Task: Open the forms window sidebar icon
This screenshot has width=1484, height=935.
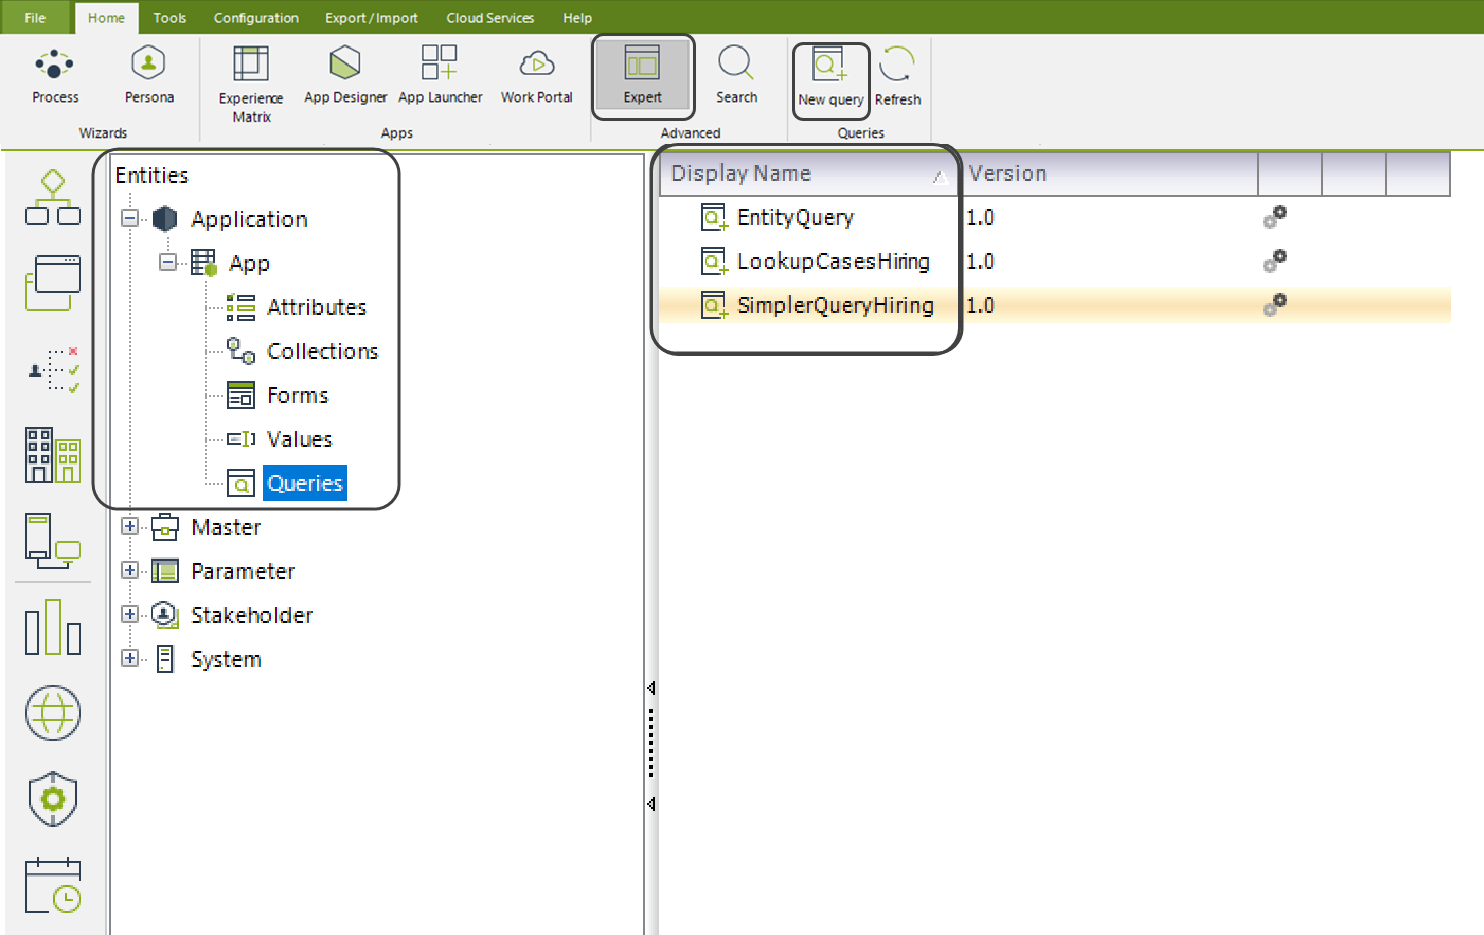Action: (53, 282)
